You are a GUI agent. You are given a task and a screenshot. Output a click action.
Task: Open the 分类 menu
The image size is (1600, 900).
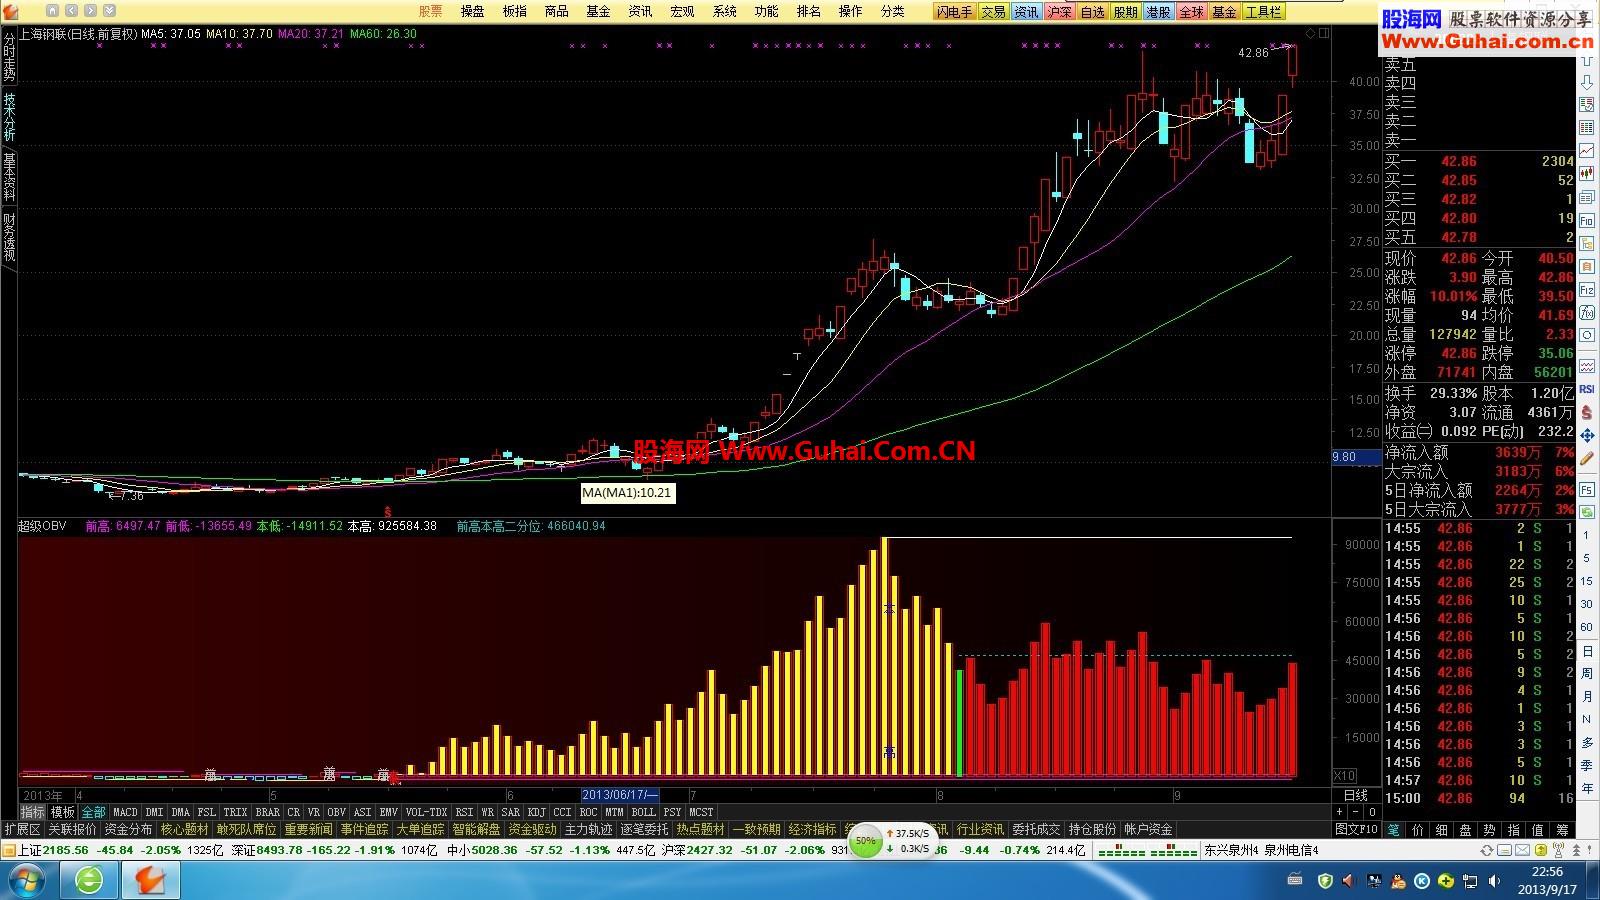pyautogui.click(x=892, y=12)
